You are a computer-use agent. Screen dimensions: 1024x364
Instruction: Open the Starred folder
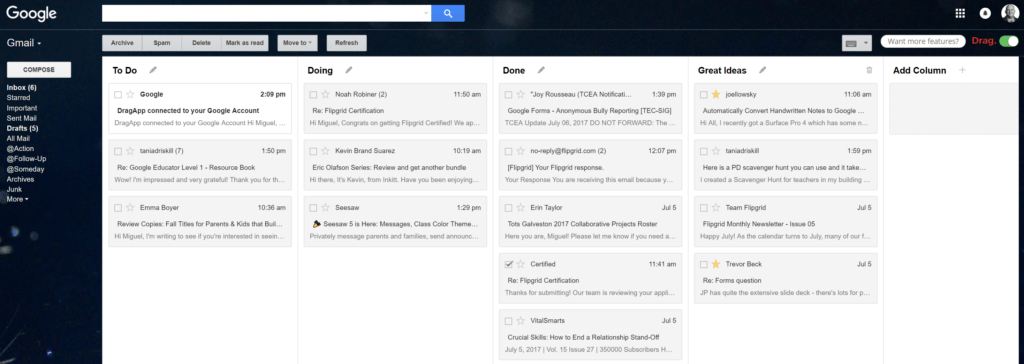point(18,97)
